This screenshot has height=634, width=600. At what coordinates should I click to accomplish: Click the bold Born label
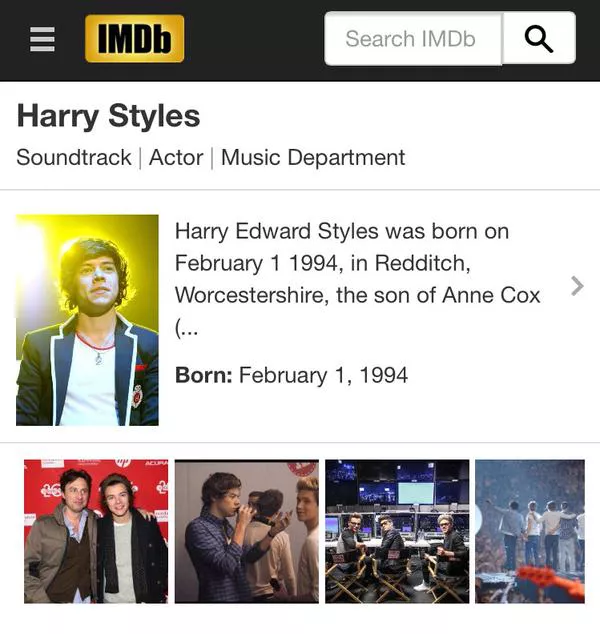click(x=203, y=375)
